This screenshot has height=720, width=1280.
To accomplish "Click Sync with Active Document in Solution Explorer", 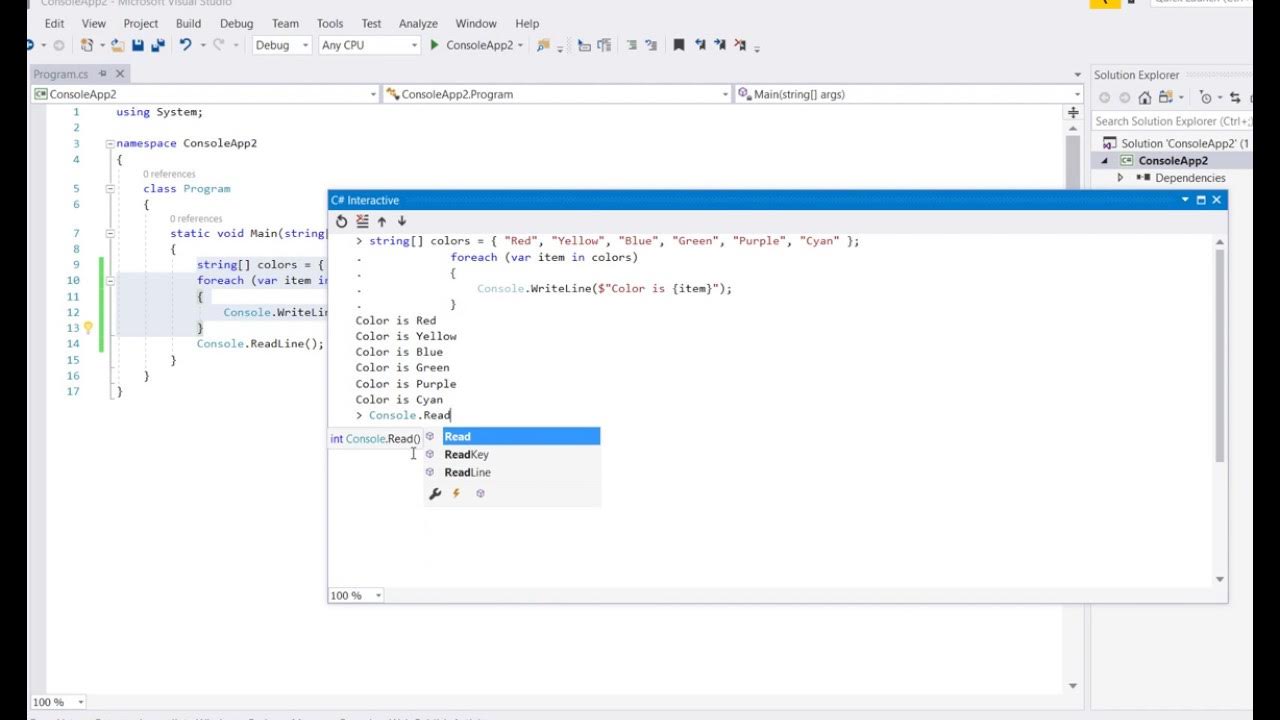I will [1236, 98].
